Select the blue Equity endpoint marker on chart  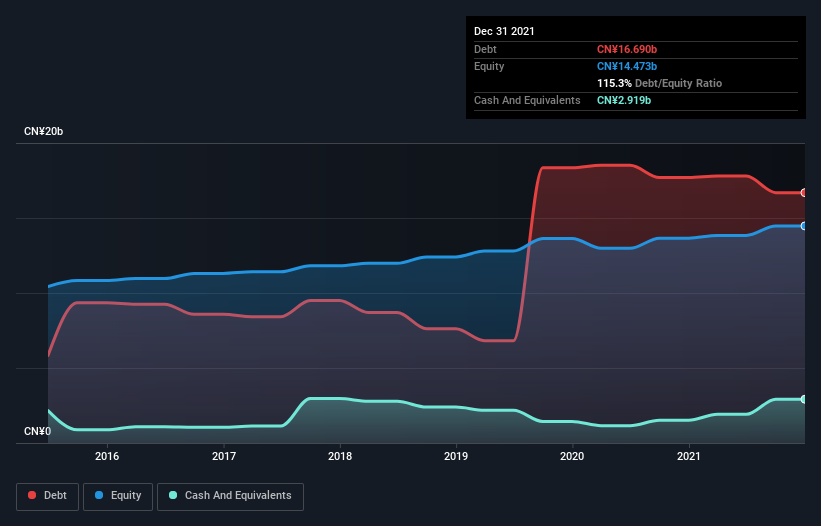click(x=804, y=226)
